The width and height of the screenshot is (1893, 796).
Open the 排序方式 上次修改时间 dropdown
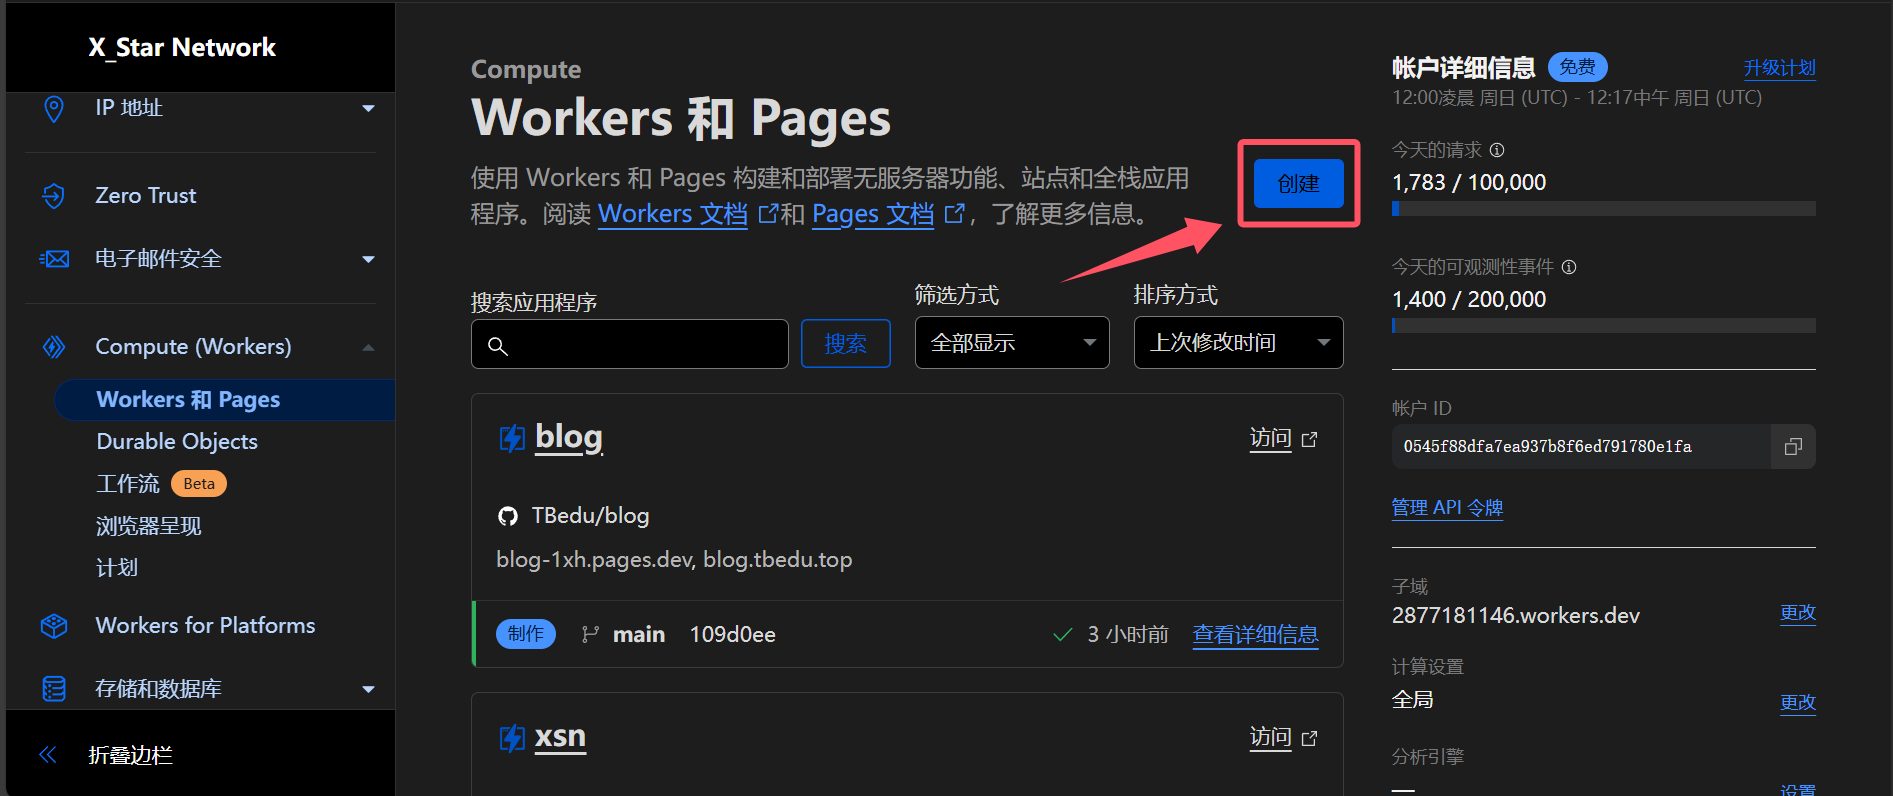click(x=1237, y=343)
